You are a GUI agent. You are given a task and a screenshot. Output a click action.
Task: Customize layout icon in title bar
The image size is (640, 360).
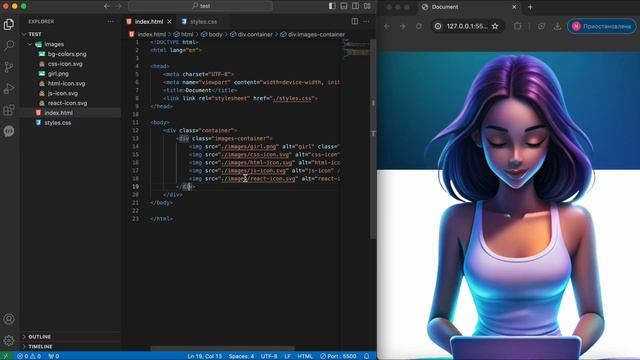(367, 6)
